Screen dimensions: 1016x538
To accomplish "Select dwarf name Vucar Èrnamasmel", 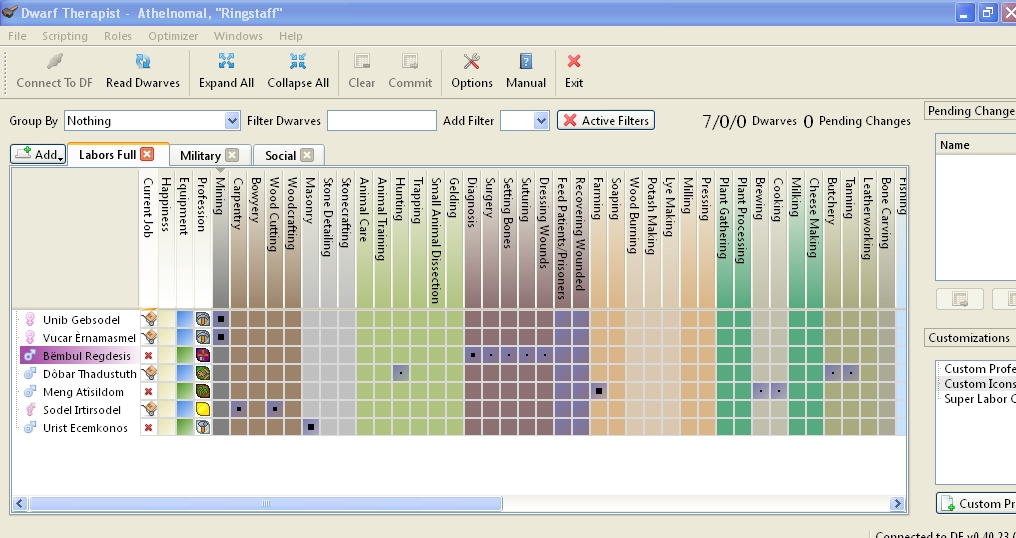I will click(89, 338).
